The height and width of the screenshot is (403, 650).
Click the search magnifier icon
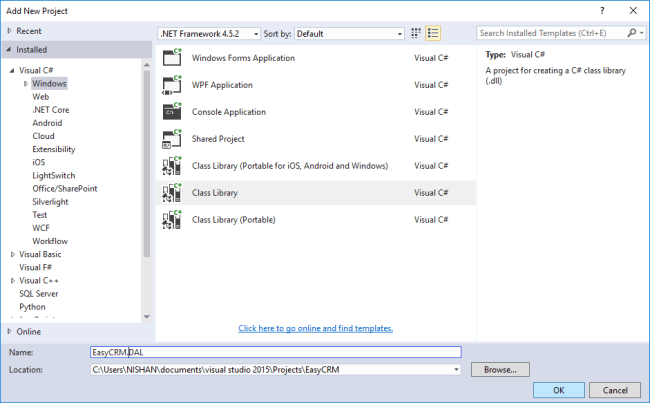tap(631, 33)
